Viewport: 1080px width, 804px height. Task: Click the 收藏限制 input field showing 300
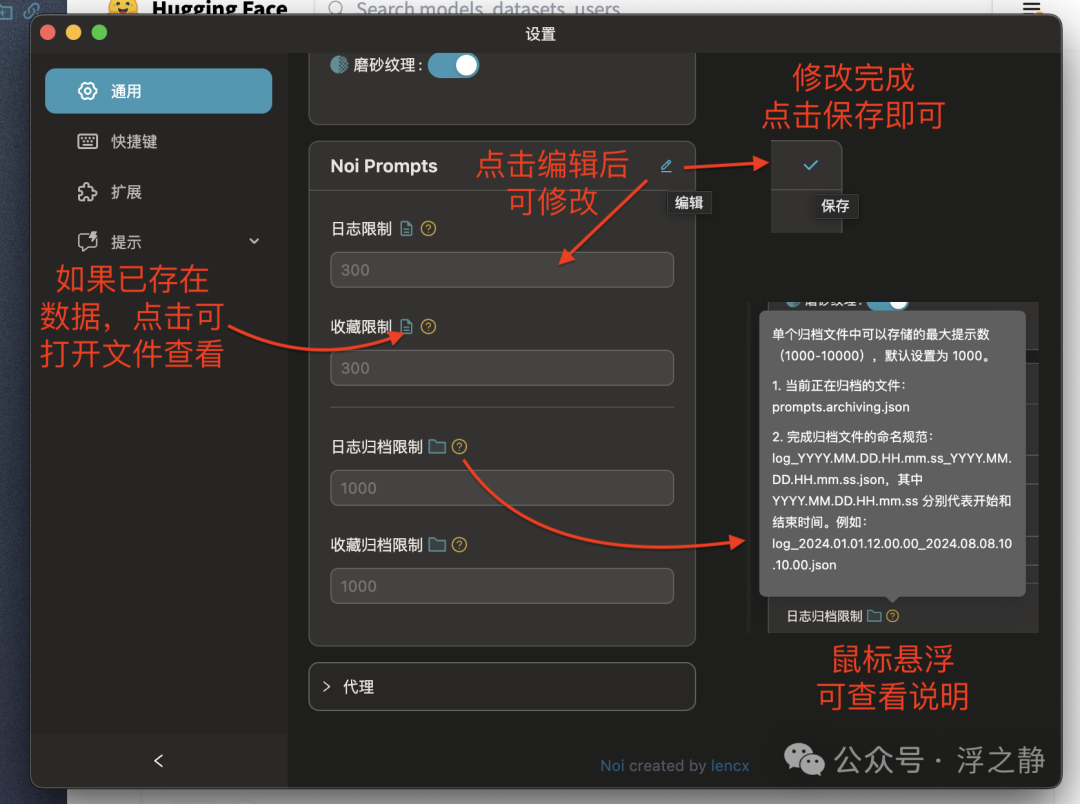[x=502, y=368]
